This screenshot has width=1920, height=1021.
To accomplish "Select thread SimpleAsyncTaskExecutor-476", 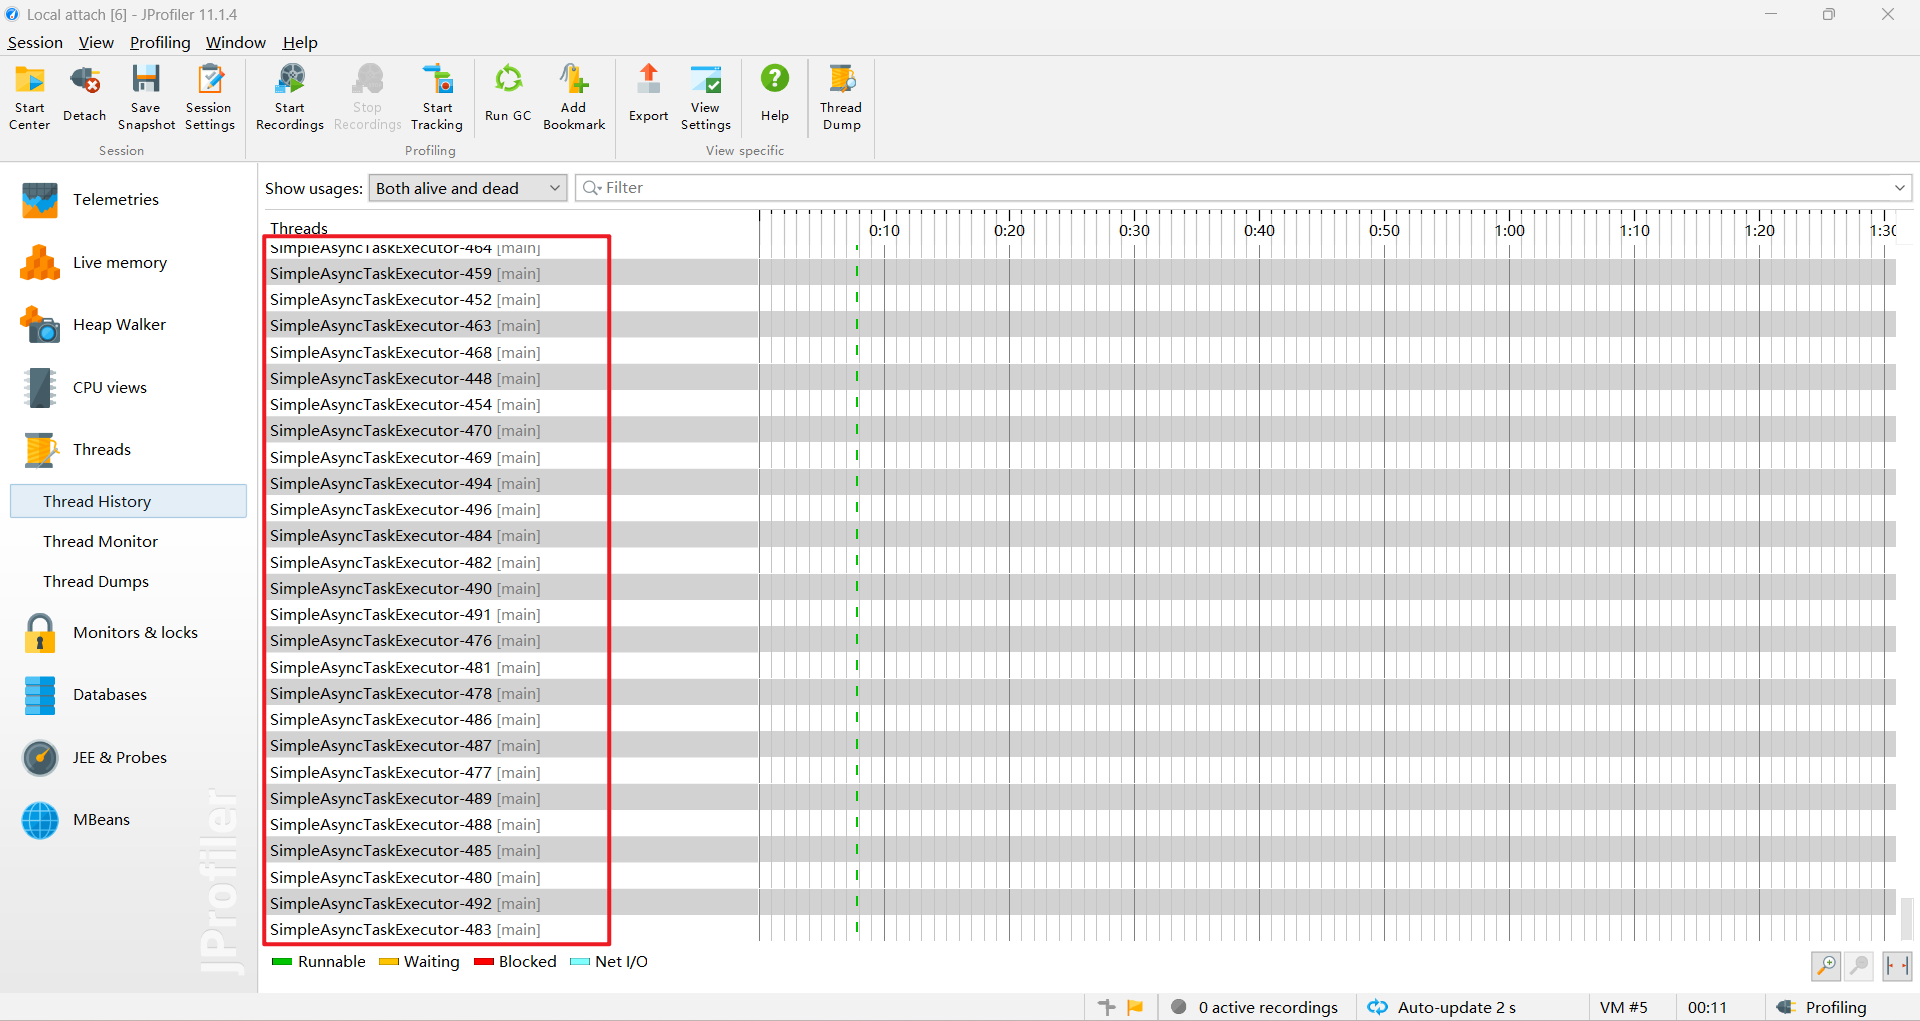I will point(405,640).
